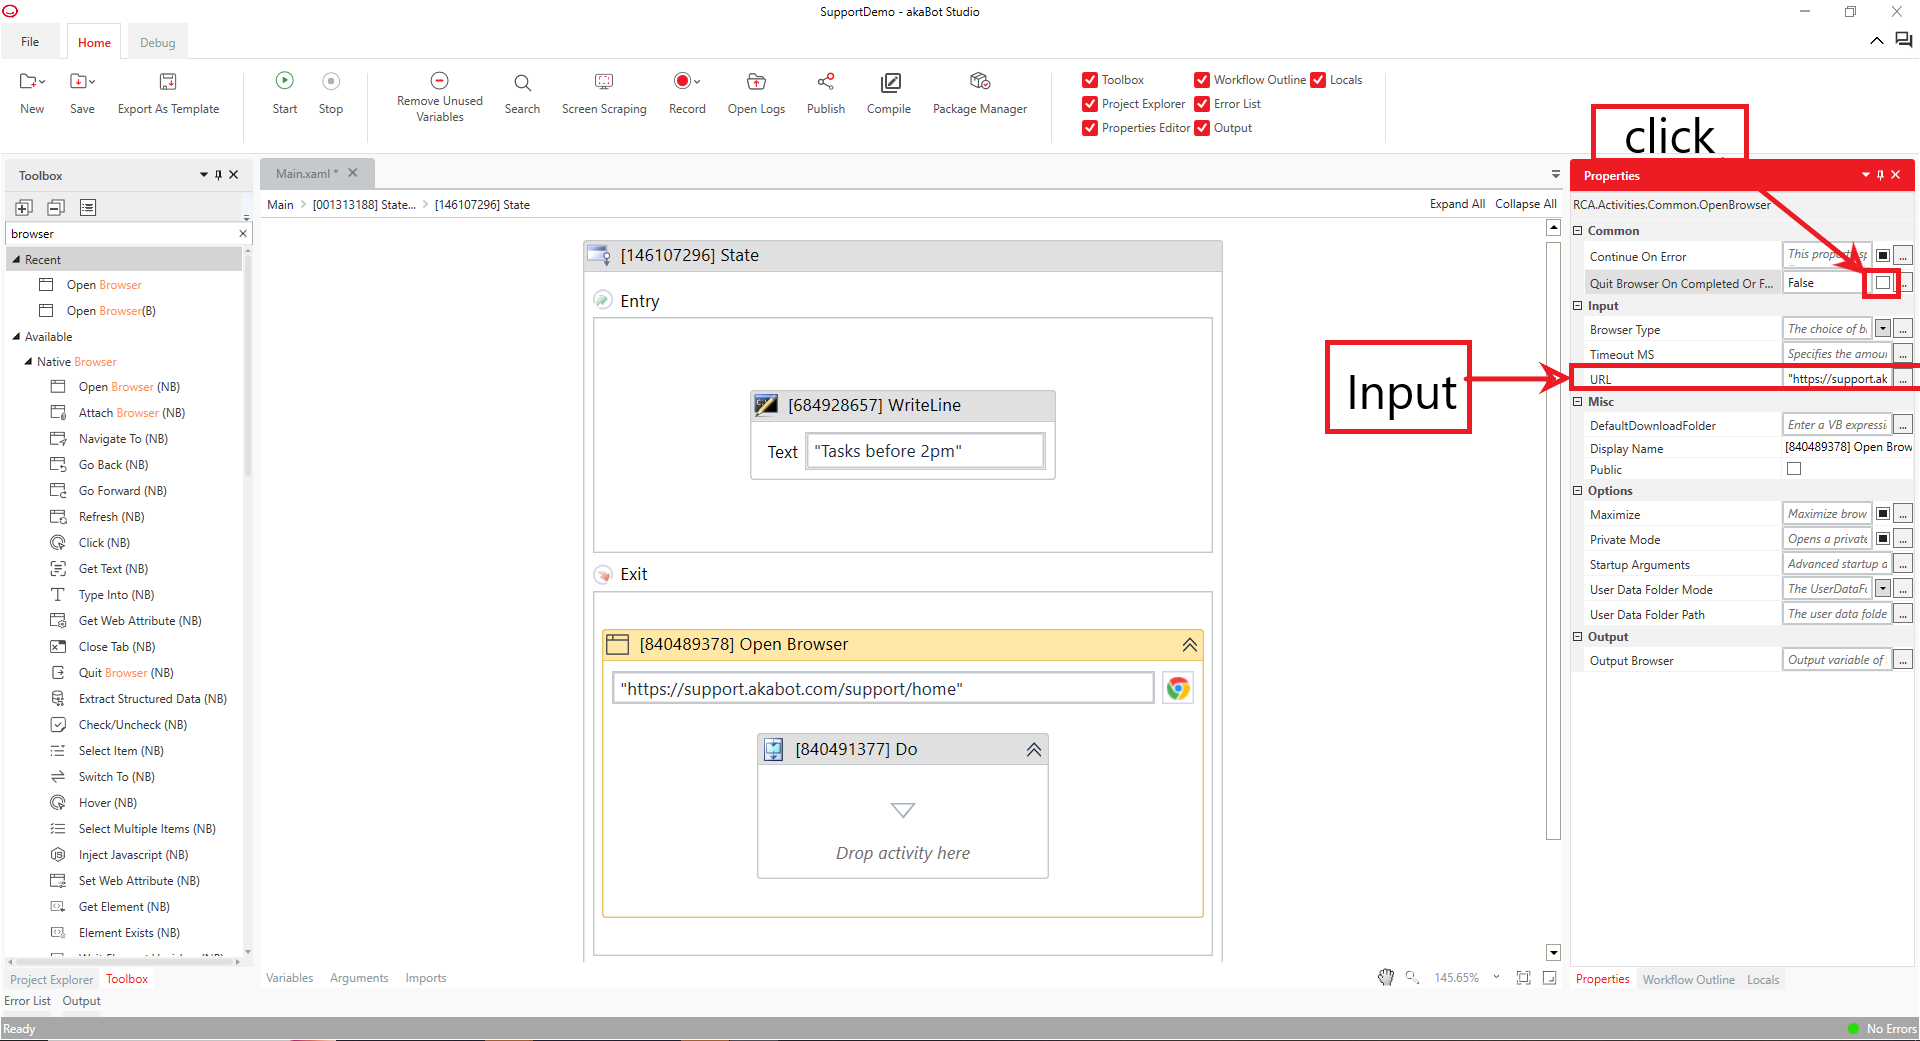Collapse the Common properties section

pyautogui.click(x=1578, y=231)
